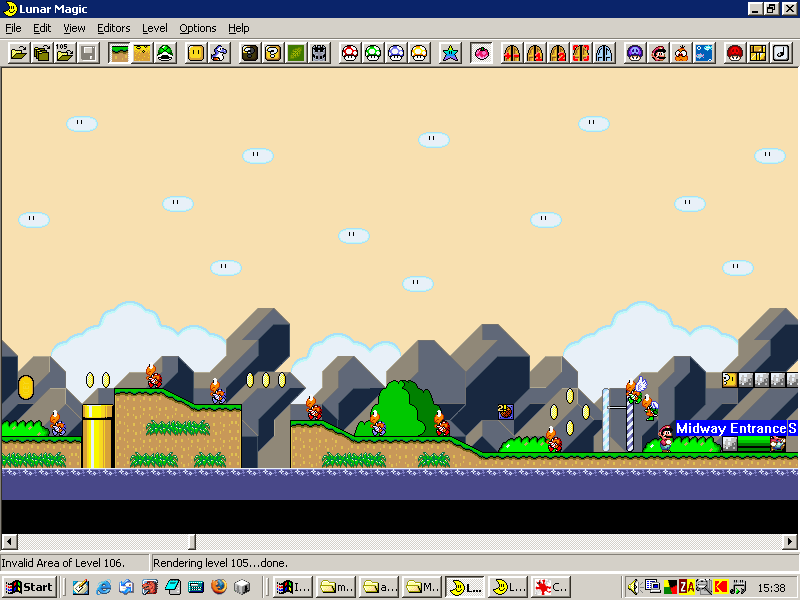Toggle the grassy land editing mode button
Screen dimensions: 800x600
119,53
